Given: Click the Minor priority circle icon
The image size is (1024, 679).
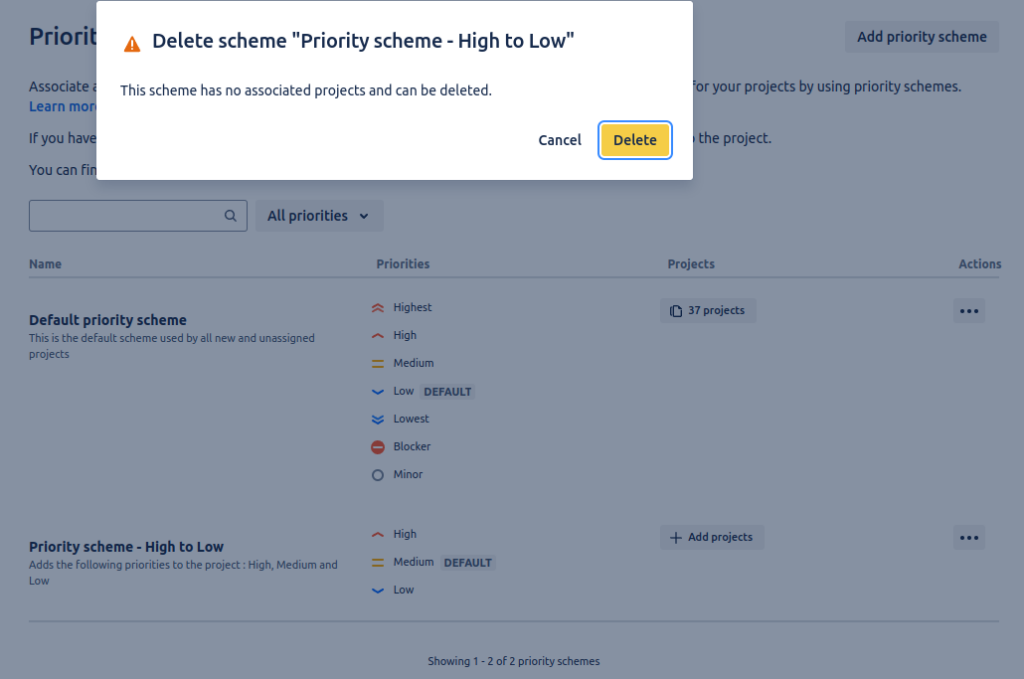Looking at the screenshot, I should coord(378,475).
